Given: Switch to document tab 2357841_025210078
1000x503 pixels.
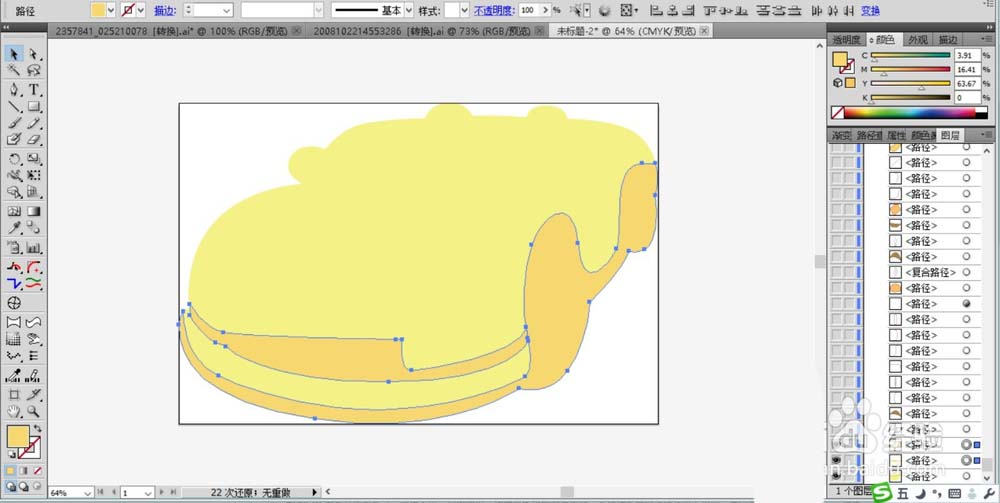Looking at the screenshot, I should coord(170,31).
